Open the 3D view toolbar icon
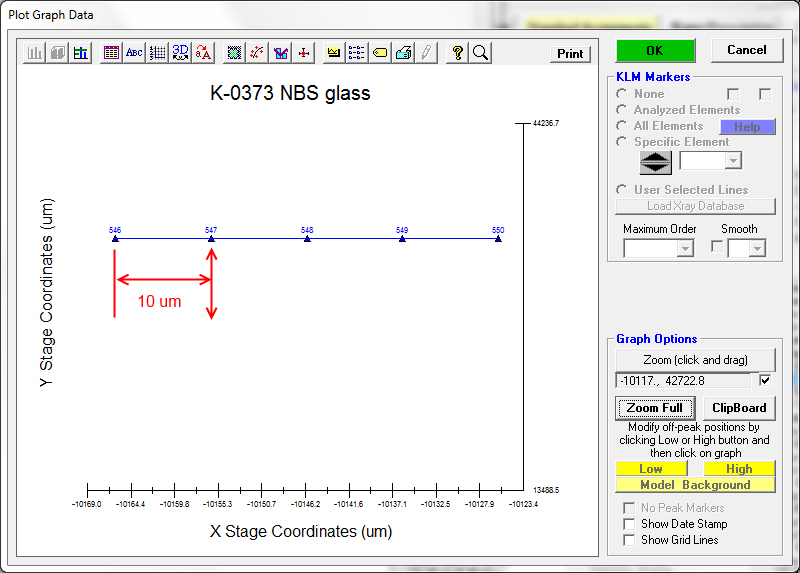 coord(180,53)
